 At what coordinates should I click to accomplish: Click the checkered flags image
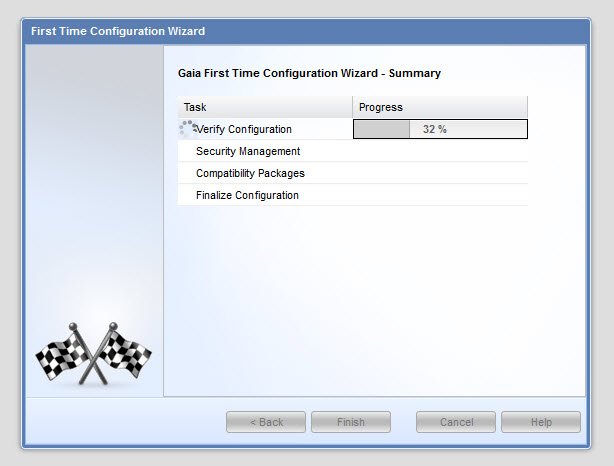click(94, 354)
